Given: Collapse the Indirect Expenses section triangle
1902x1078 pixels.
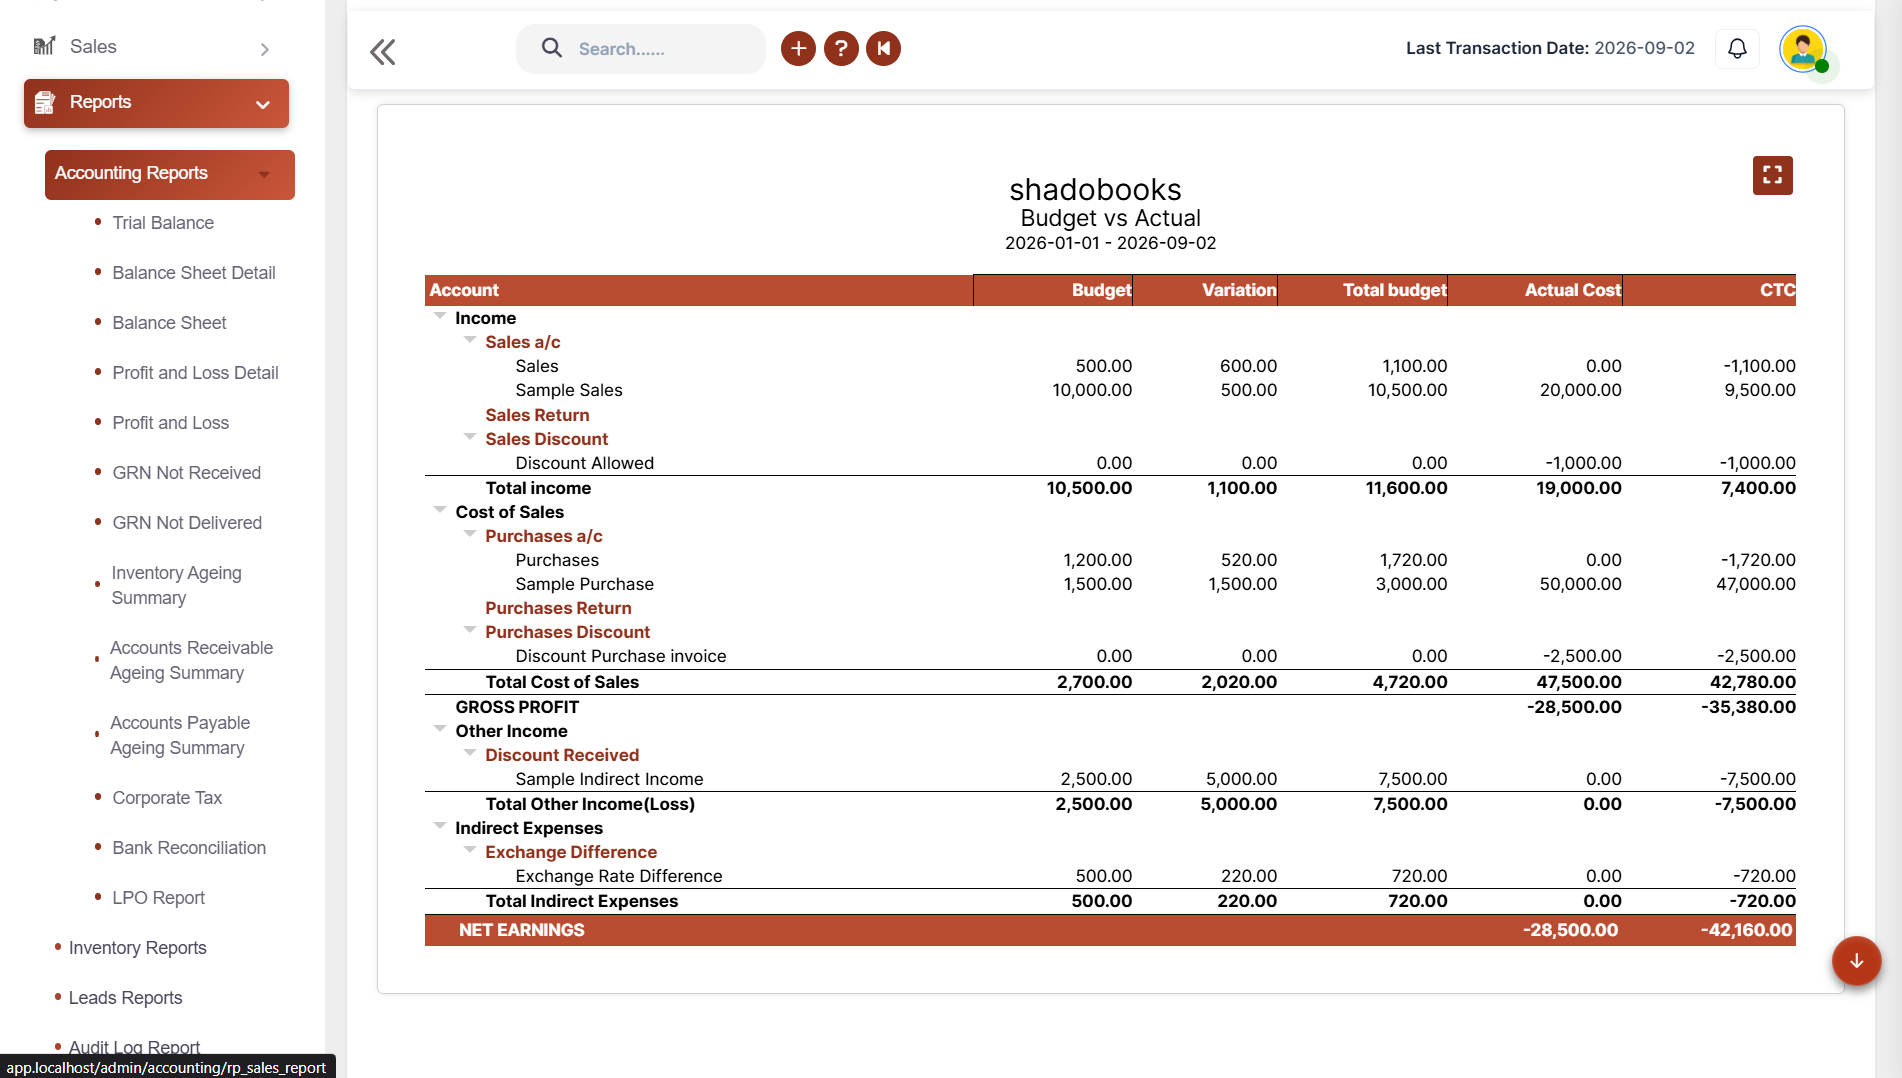Looking at the screenshot, I should coord(440,826).
